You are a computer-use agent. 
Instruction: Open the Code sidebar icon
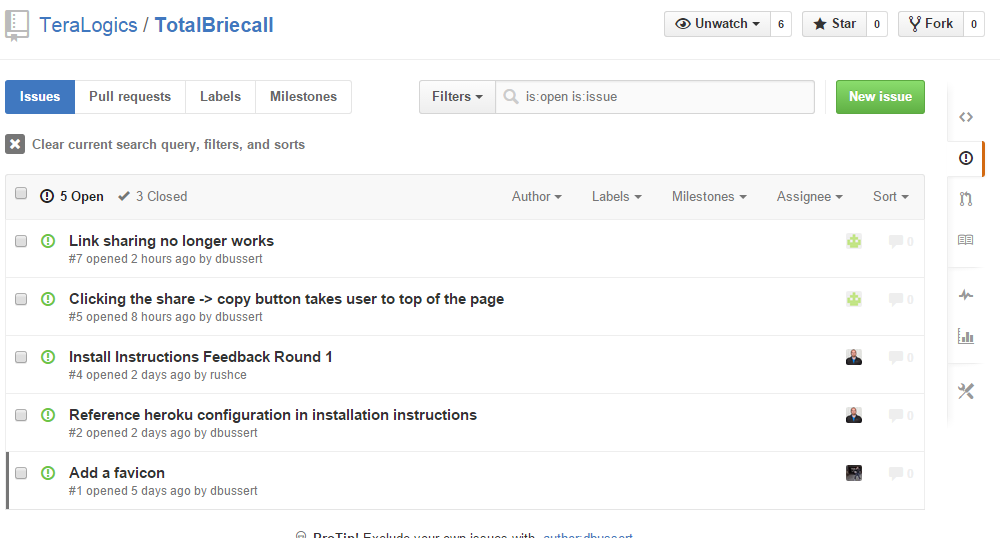click(965, 117)
